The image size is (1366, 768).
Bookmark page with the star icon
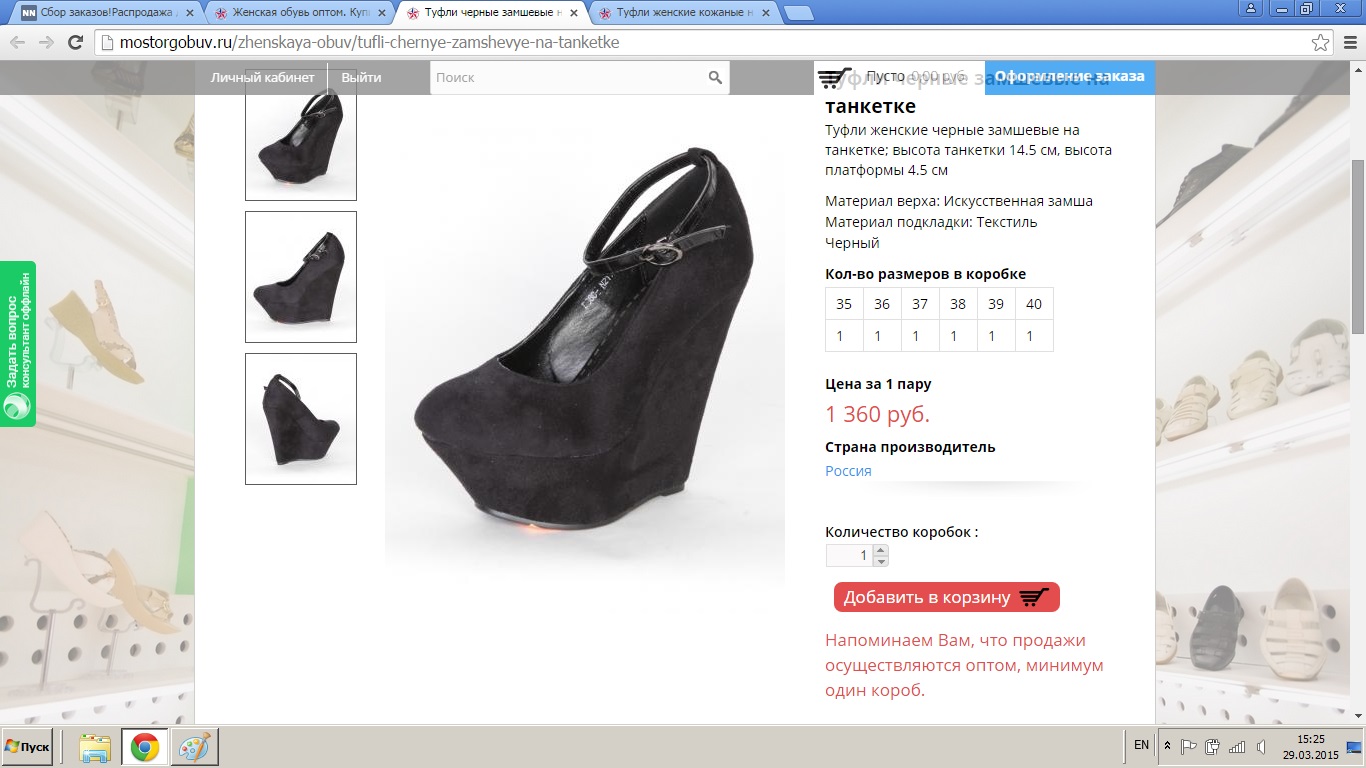click(1320, 43)
